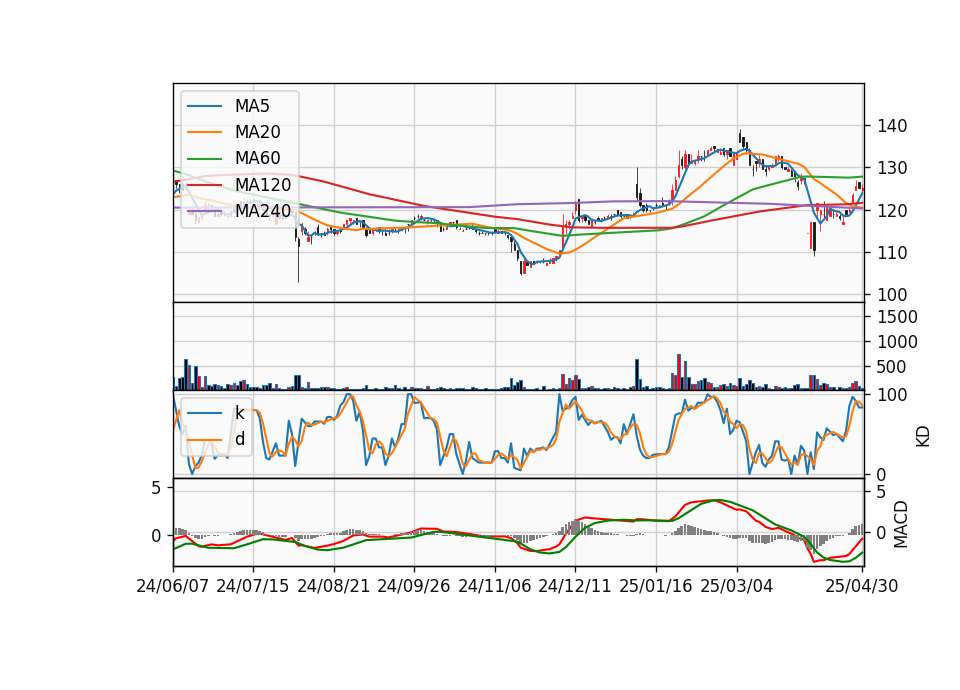Click the 140 price axis tick label
The height and width of the screenshot is (690, 960).
pos(892,126)
